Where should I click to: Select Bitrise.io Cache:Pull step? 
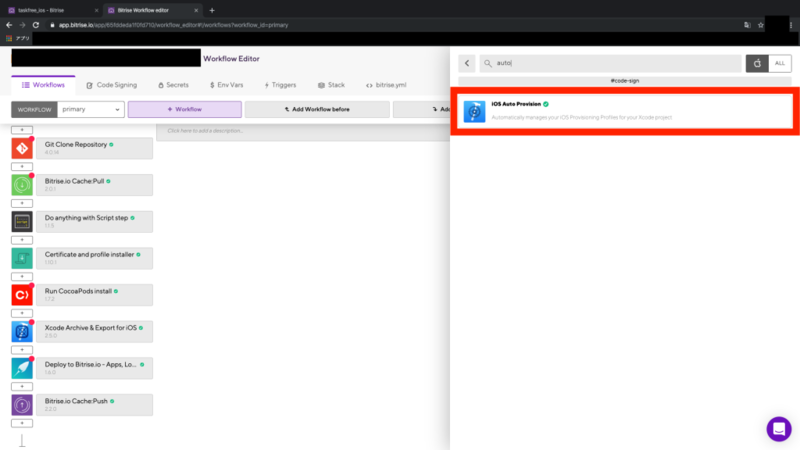point(94,185)
